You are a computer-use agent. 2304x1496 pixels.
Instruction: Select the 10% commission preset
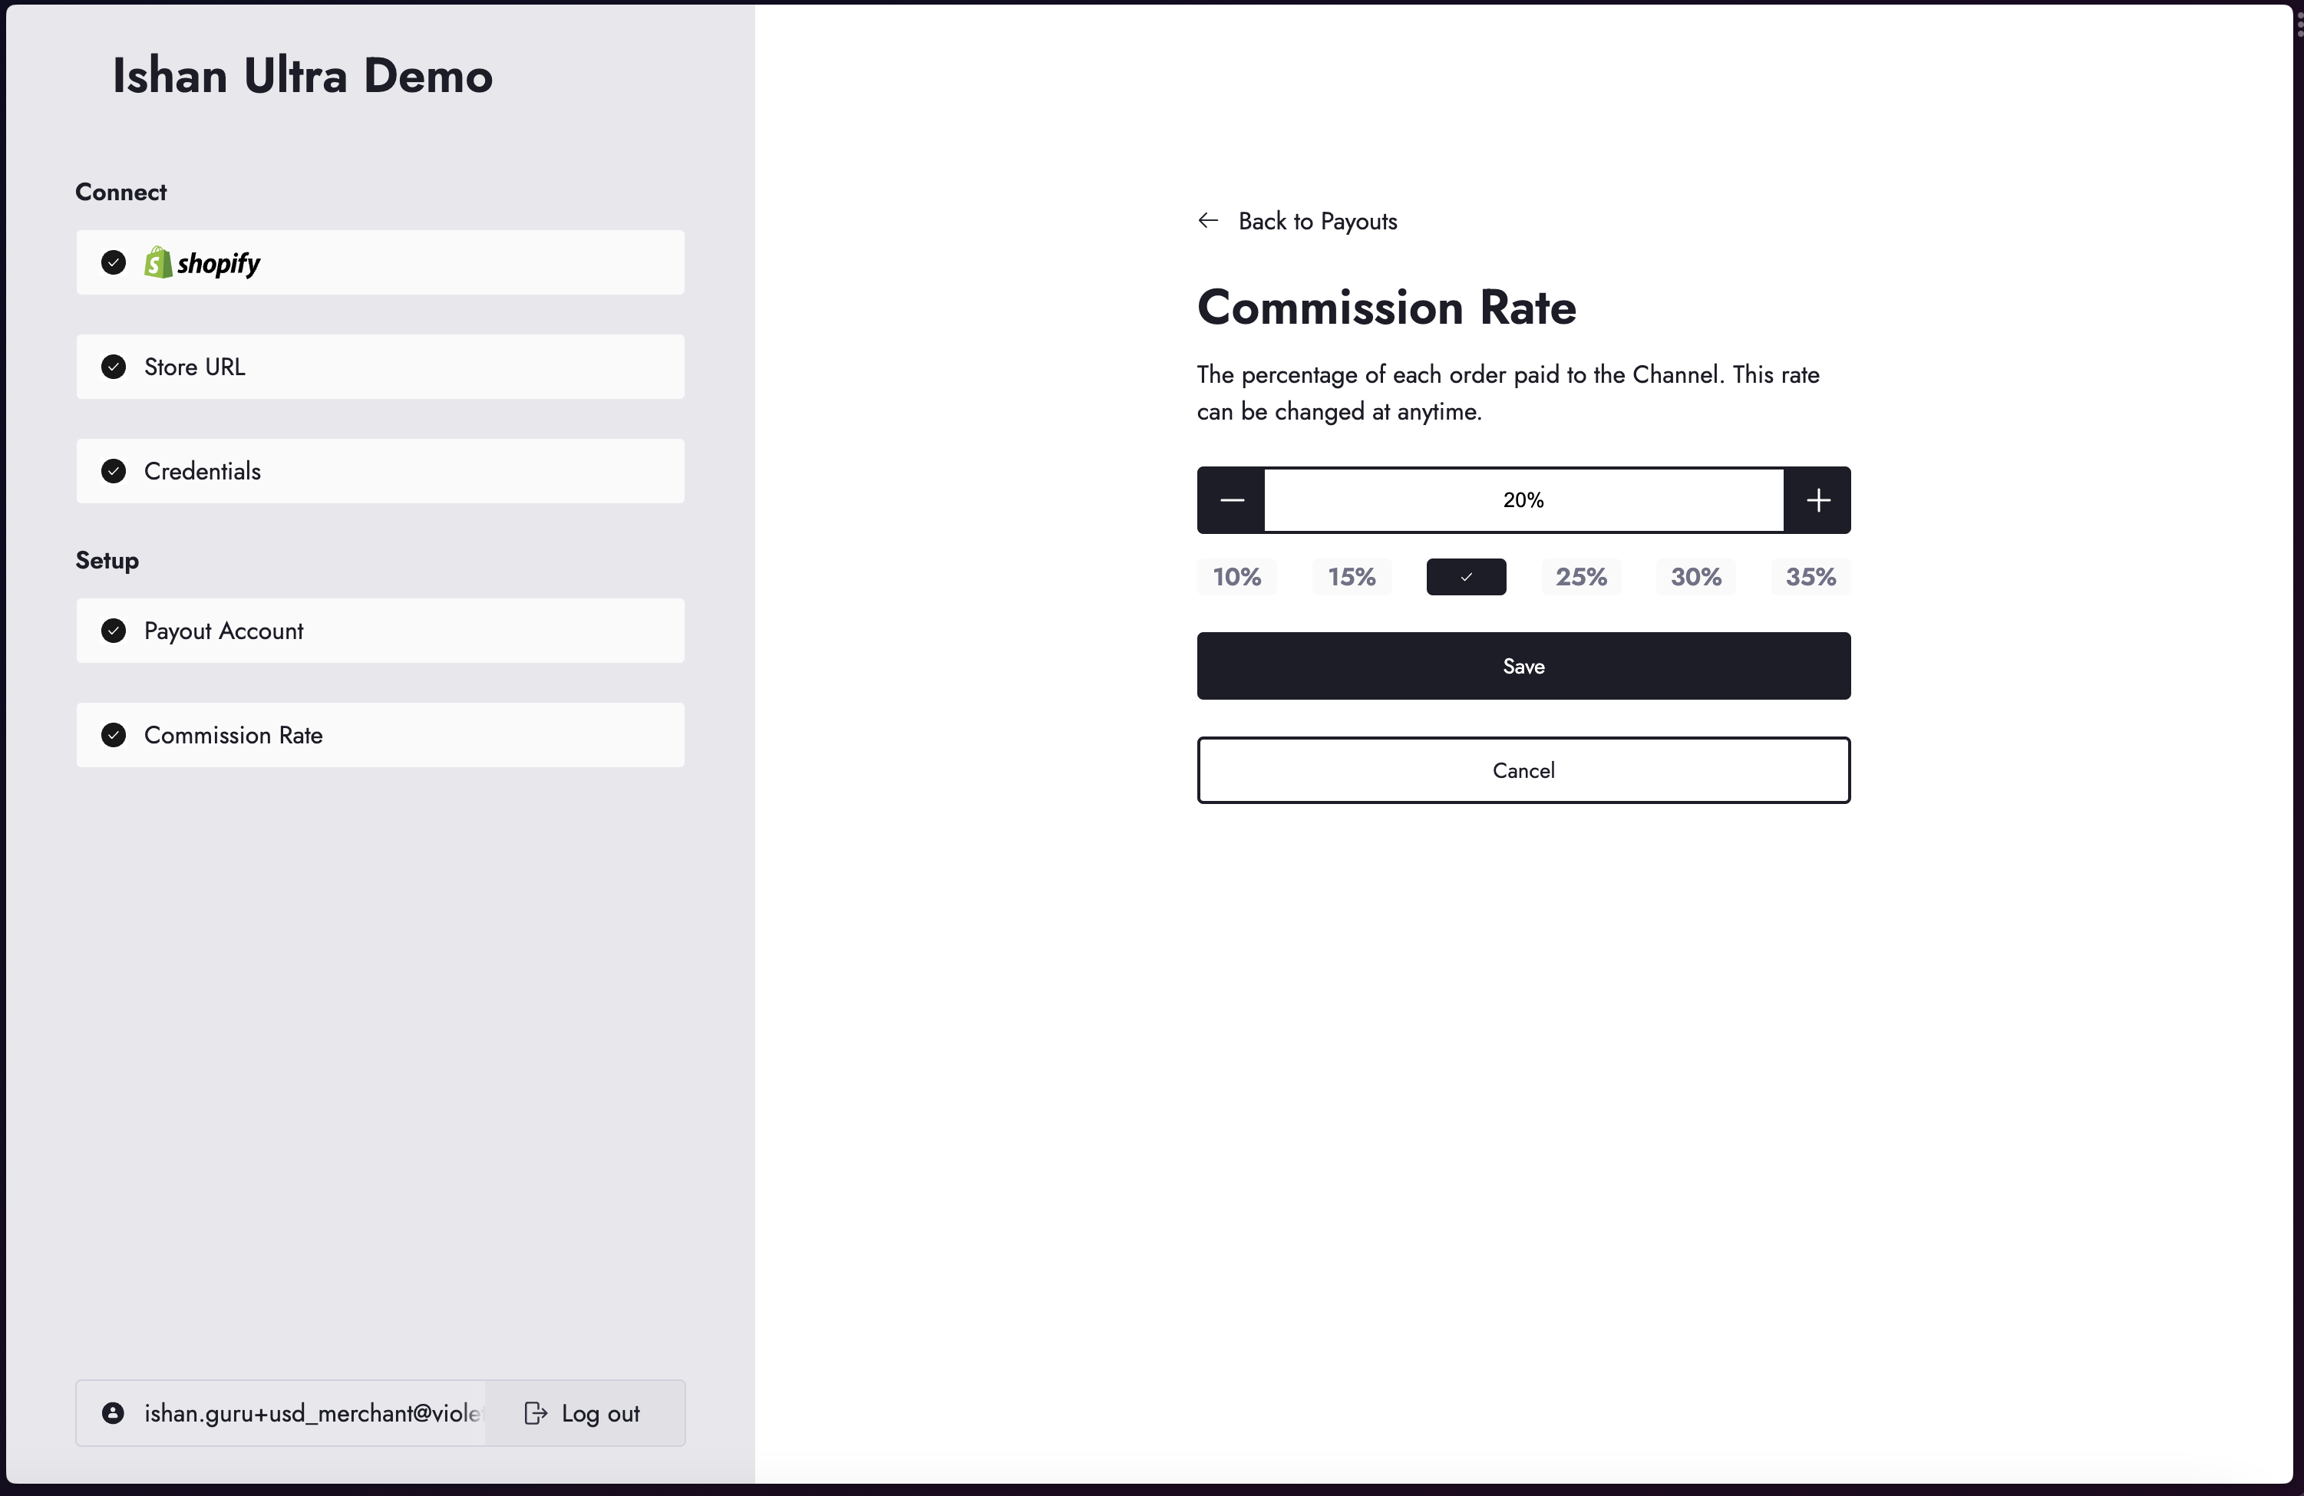coord(1236,577)
